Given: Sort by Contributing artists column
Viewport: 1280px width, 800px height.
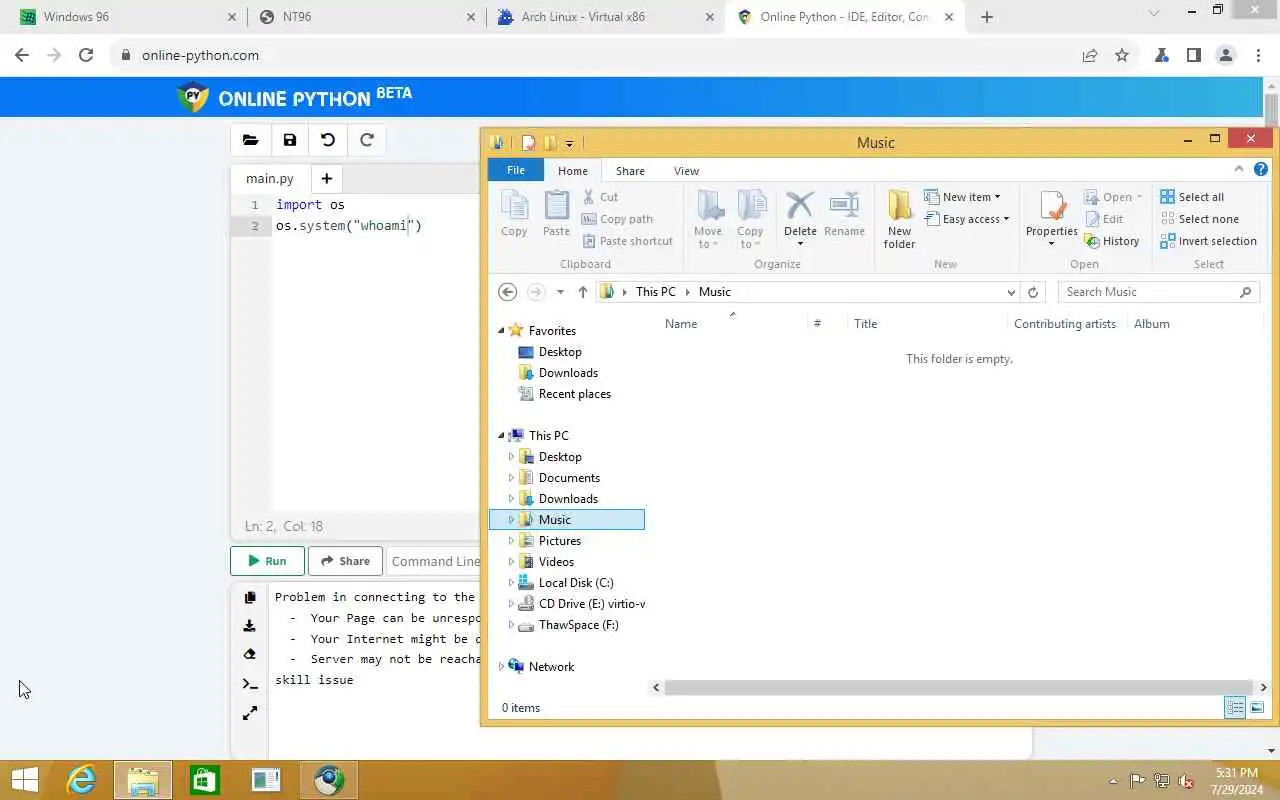Looking at the screenshot, I should click(x=1065, y=324).
